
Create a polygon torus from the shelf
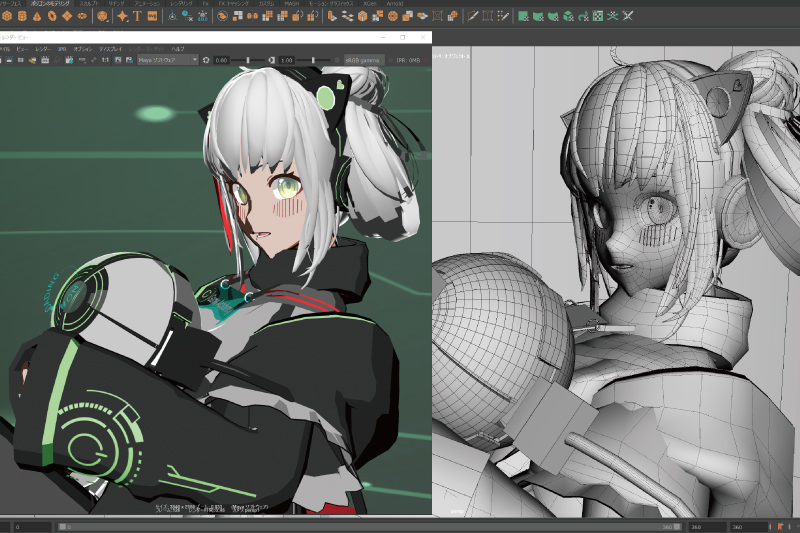click(x=52, y=16)
